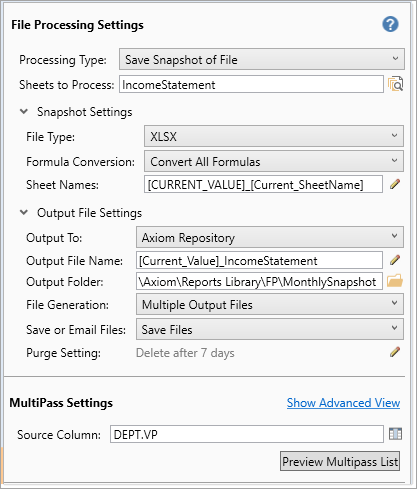This screenshot has width=417, height=489.
Task: Open the File Generation dropdown
Action: pos(270,304)
